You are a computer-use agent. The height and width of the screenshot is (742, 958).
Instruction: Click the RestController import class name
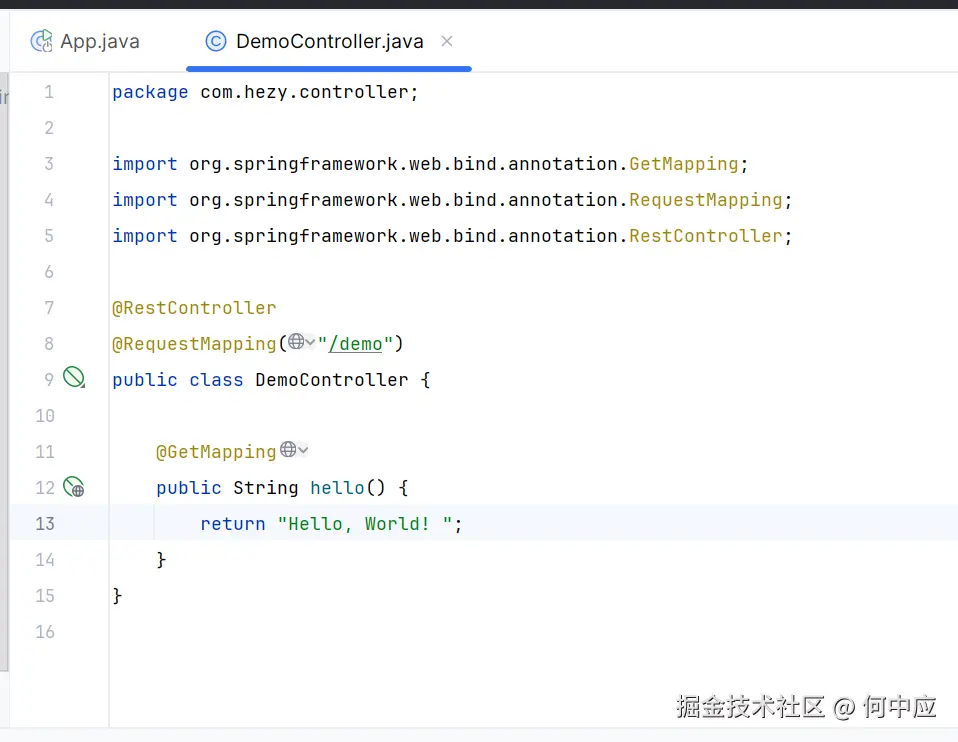[706, 236]
